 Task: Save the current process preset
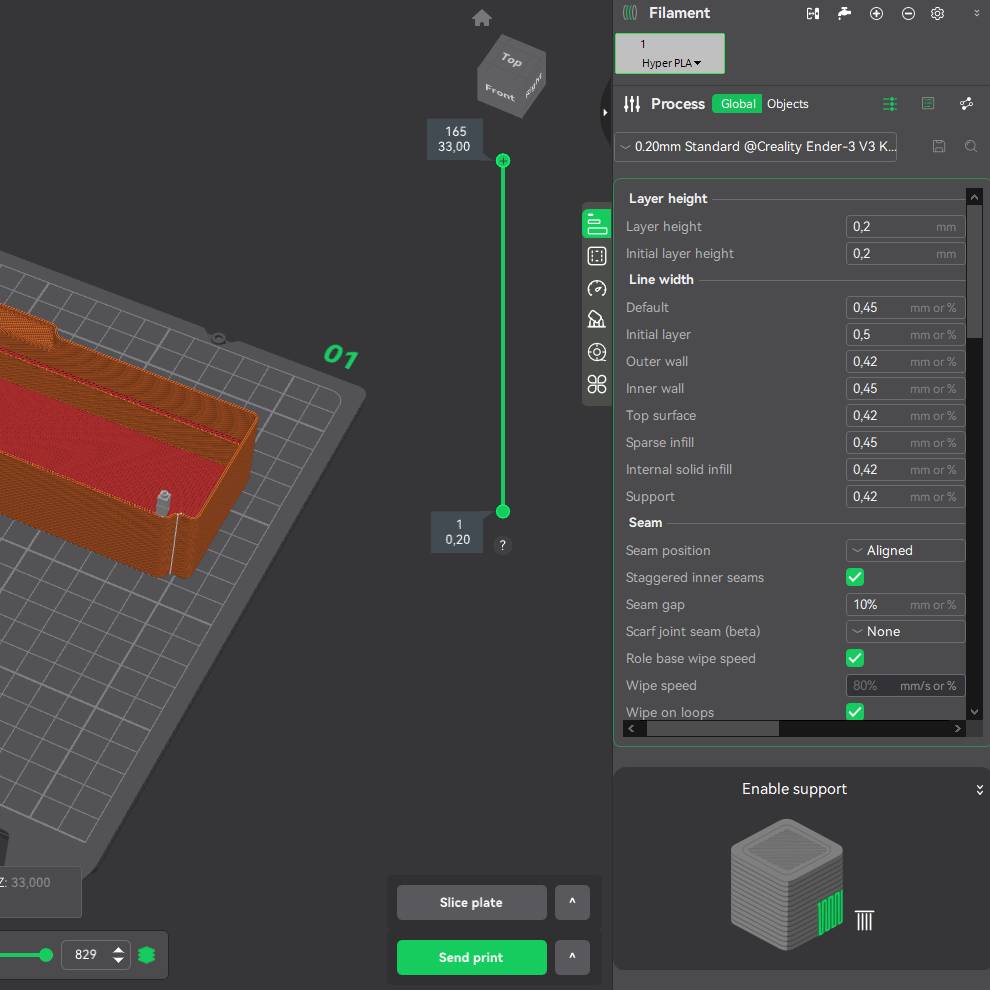coord(939,146)
